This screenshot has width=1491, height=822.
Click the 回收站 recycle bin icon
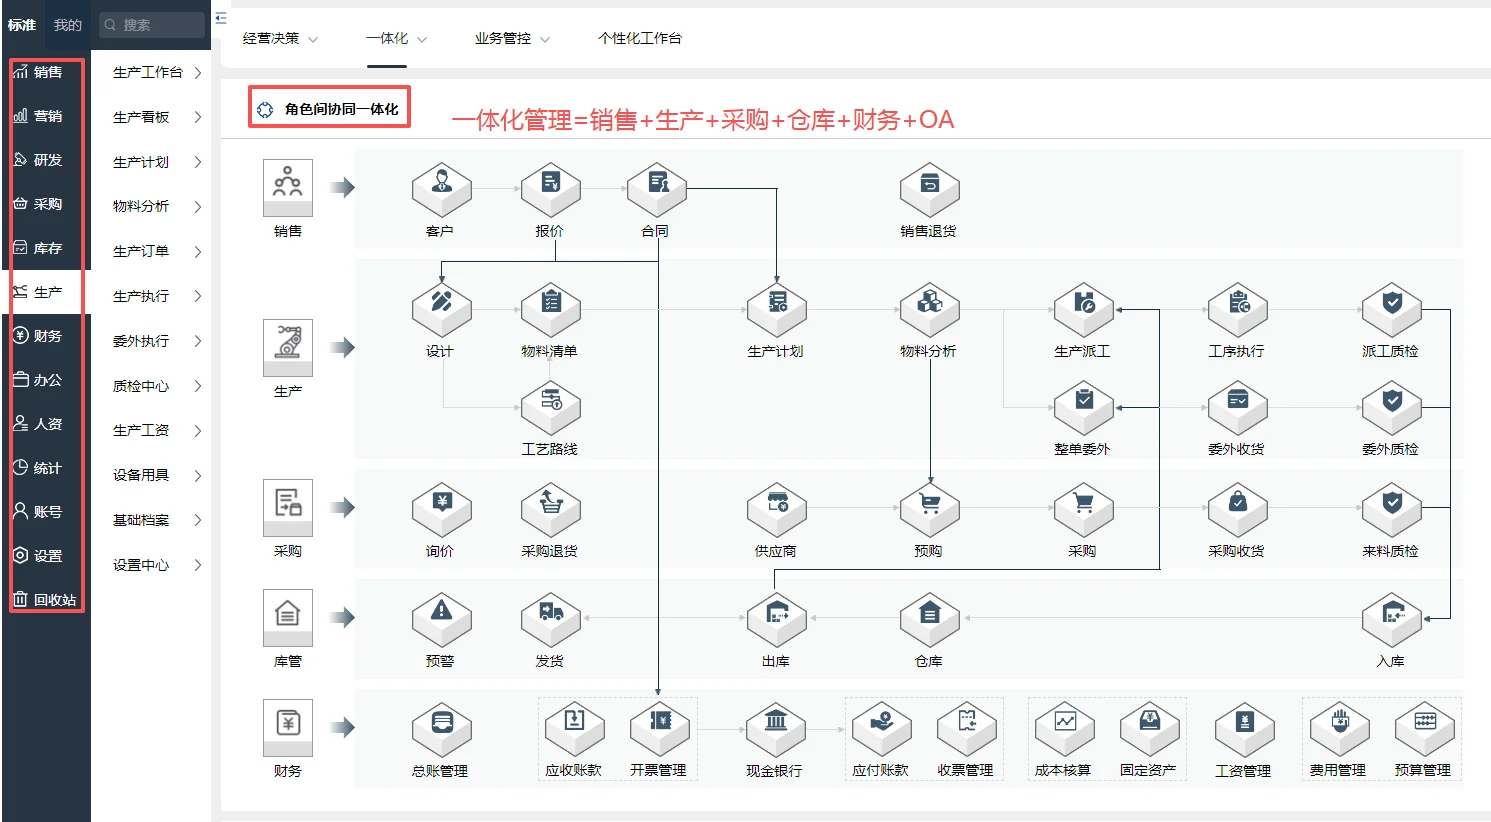click(46, 599)
